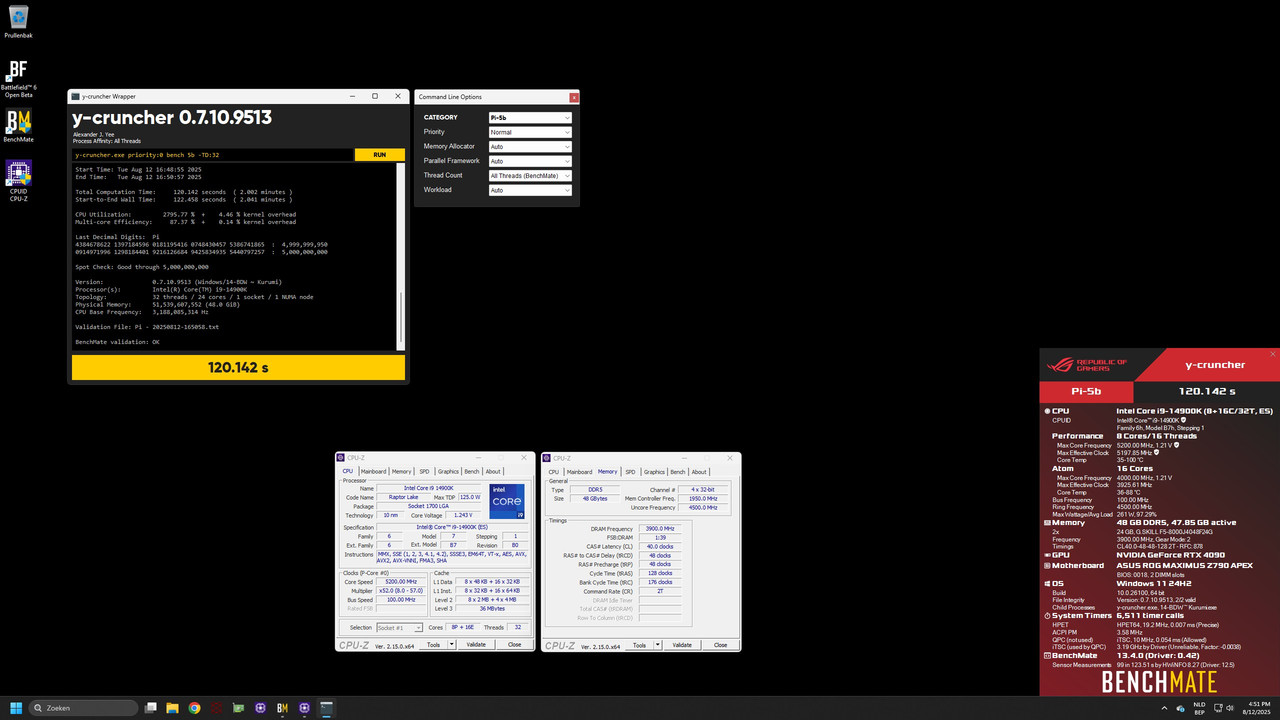Screen dimensions: 1280x720
Task: Switch to Mainboard tab in right CPU-Z window
Action: 580,472
